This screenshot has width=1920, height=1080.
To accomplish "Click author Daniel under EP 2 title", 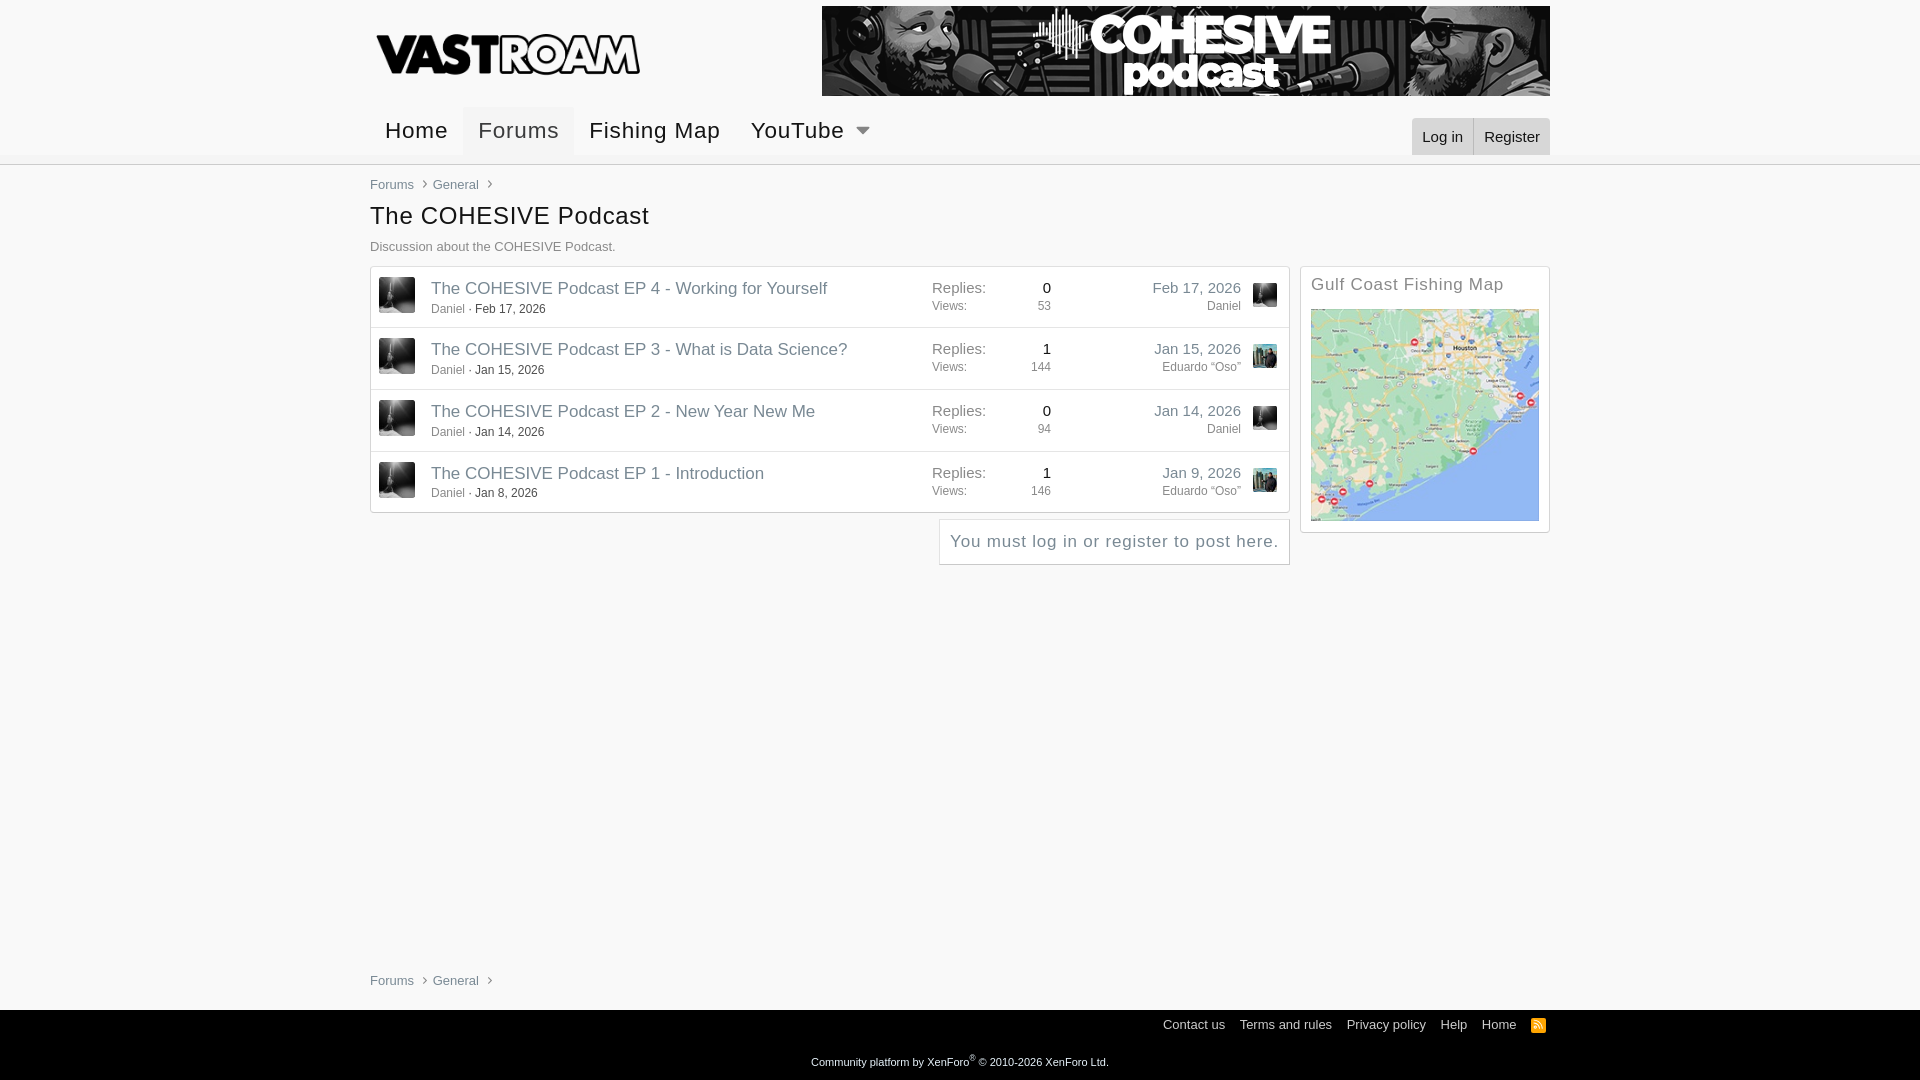I will (x=448, y=432).
